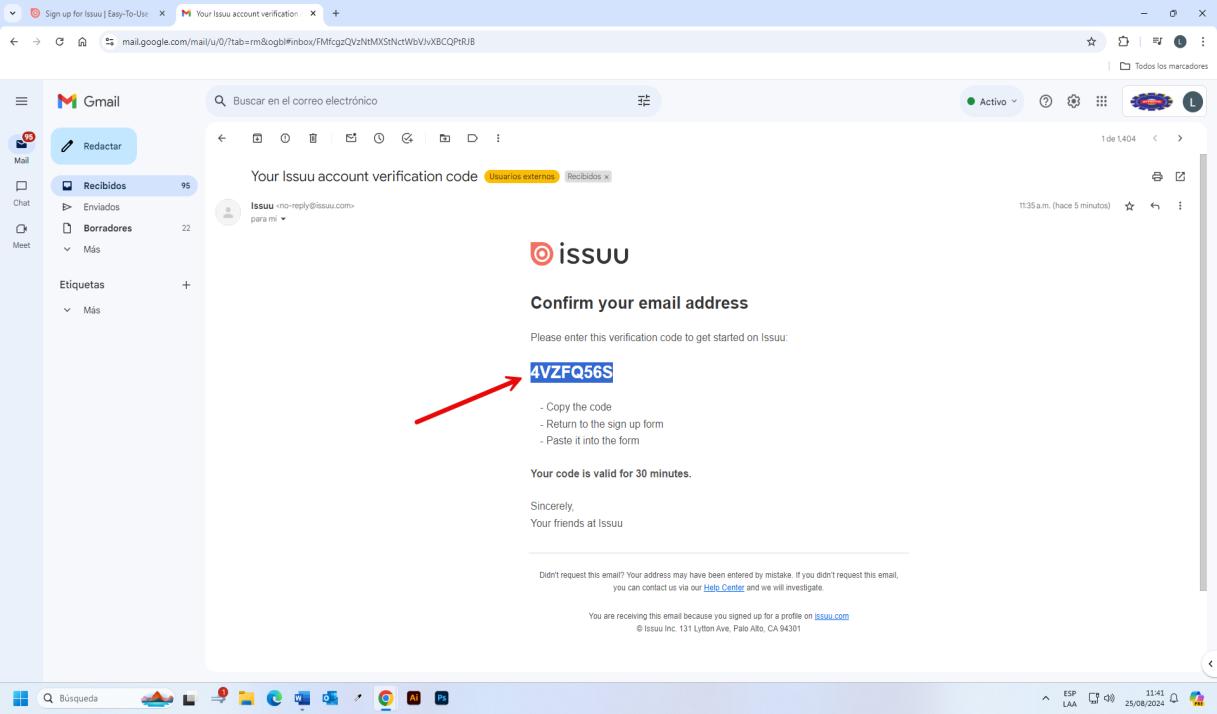Expand recipient details next to para mí
The height and width of the screenshot is (714, 1217).
283,219
